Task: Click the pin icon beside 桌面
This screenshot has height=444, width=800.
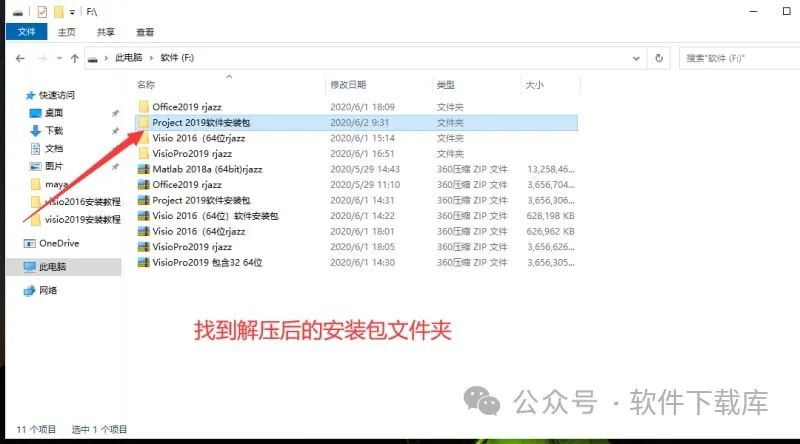Action: 115,113
